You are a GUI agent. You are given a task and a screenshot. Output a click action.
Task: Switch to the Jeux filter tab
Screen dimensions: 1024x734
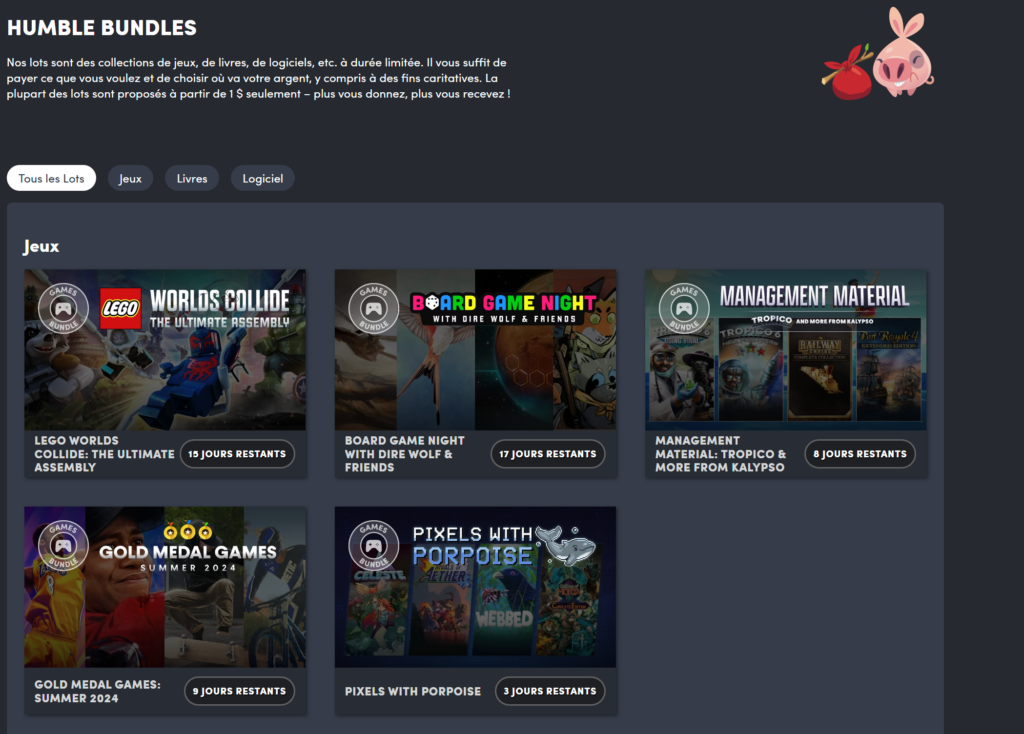pyautogui.click(x=130, y=178)
